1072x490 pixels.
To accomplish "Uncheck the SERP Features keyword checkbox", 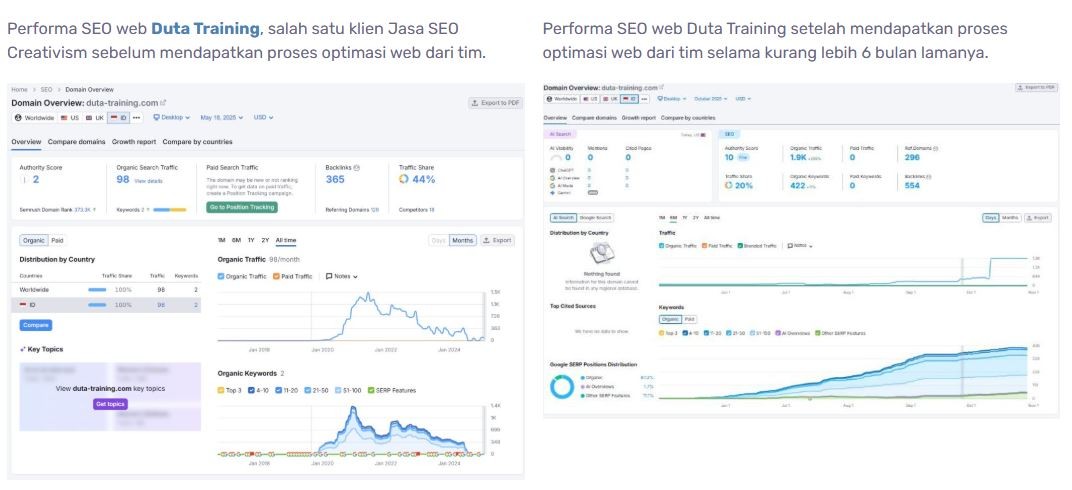I will click(370, 389).
